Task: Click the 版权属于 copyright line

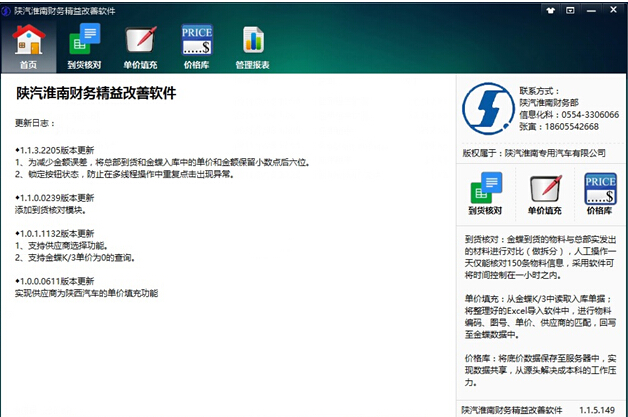Action: click(x=534, y=152)
